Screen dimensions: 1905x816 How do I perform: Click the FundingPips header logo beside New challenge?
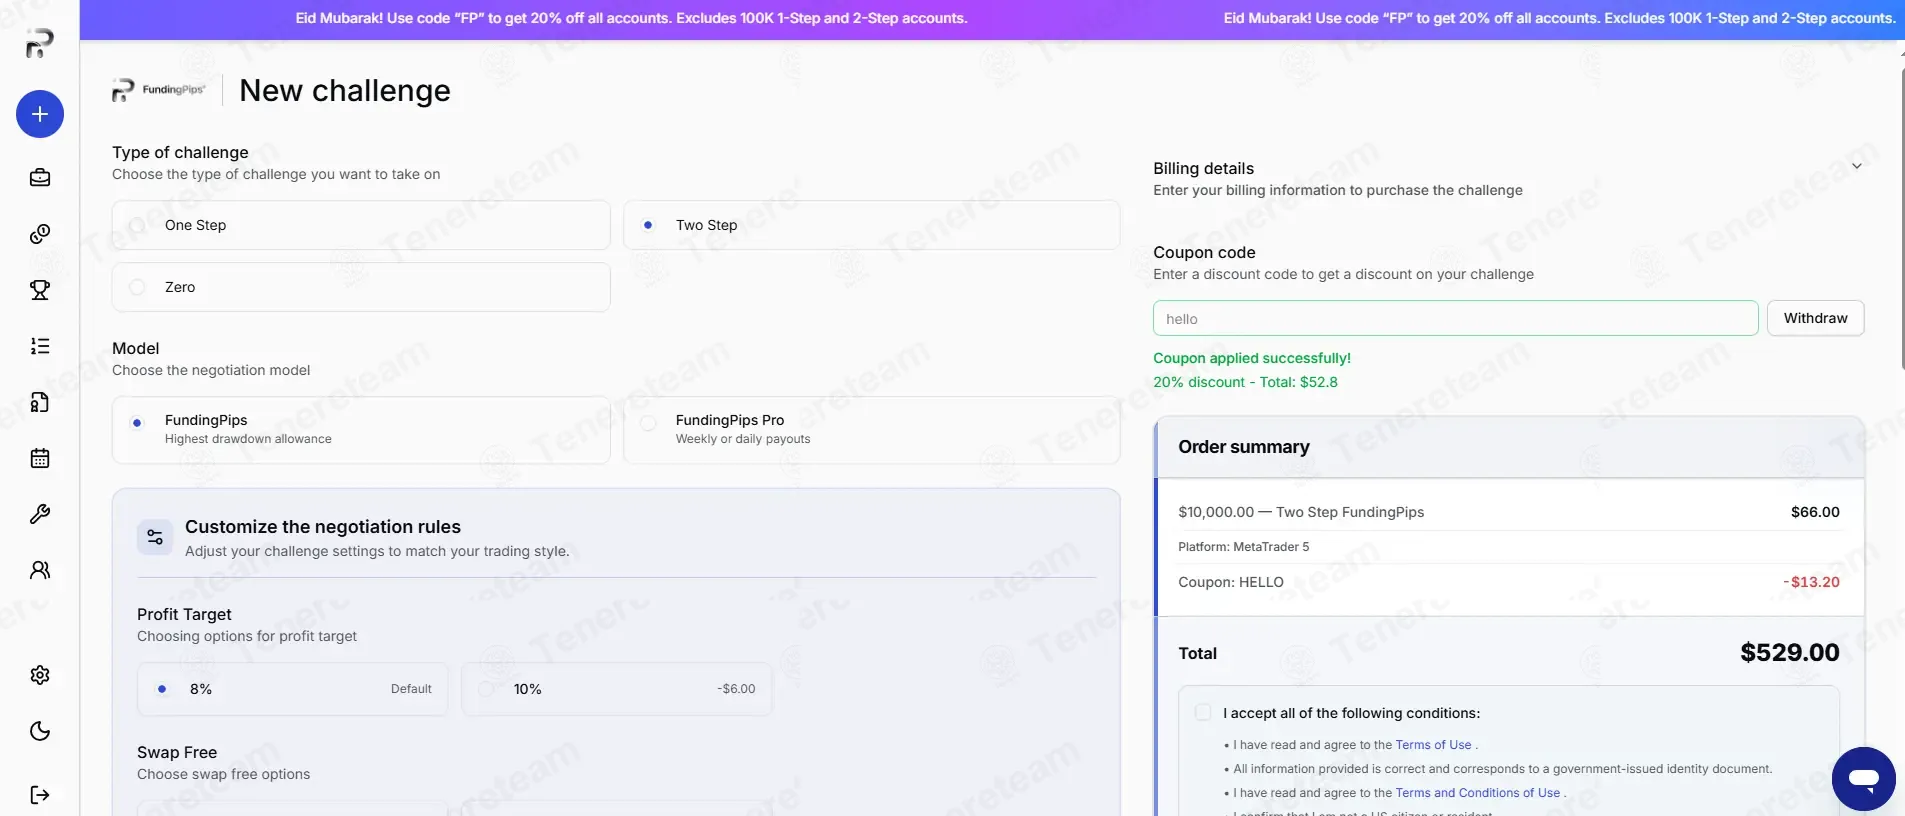159,90
